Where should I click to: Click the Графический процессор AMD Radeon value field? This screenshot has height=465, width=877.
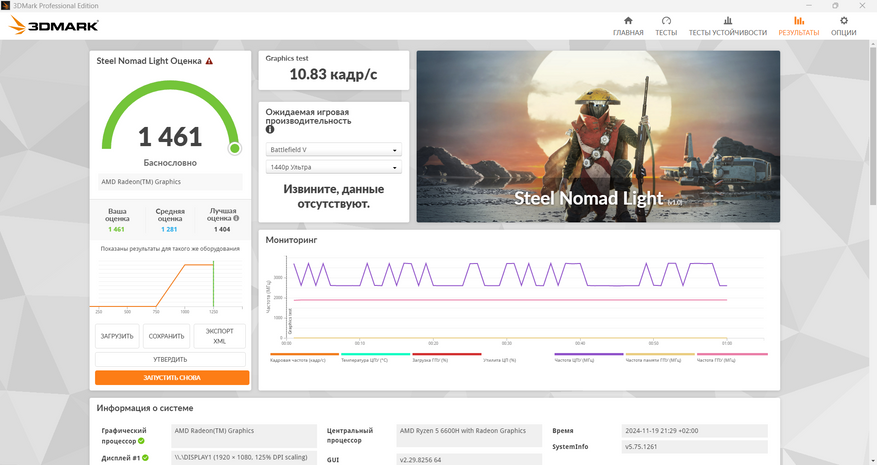(x=244, y=435)
